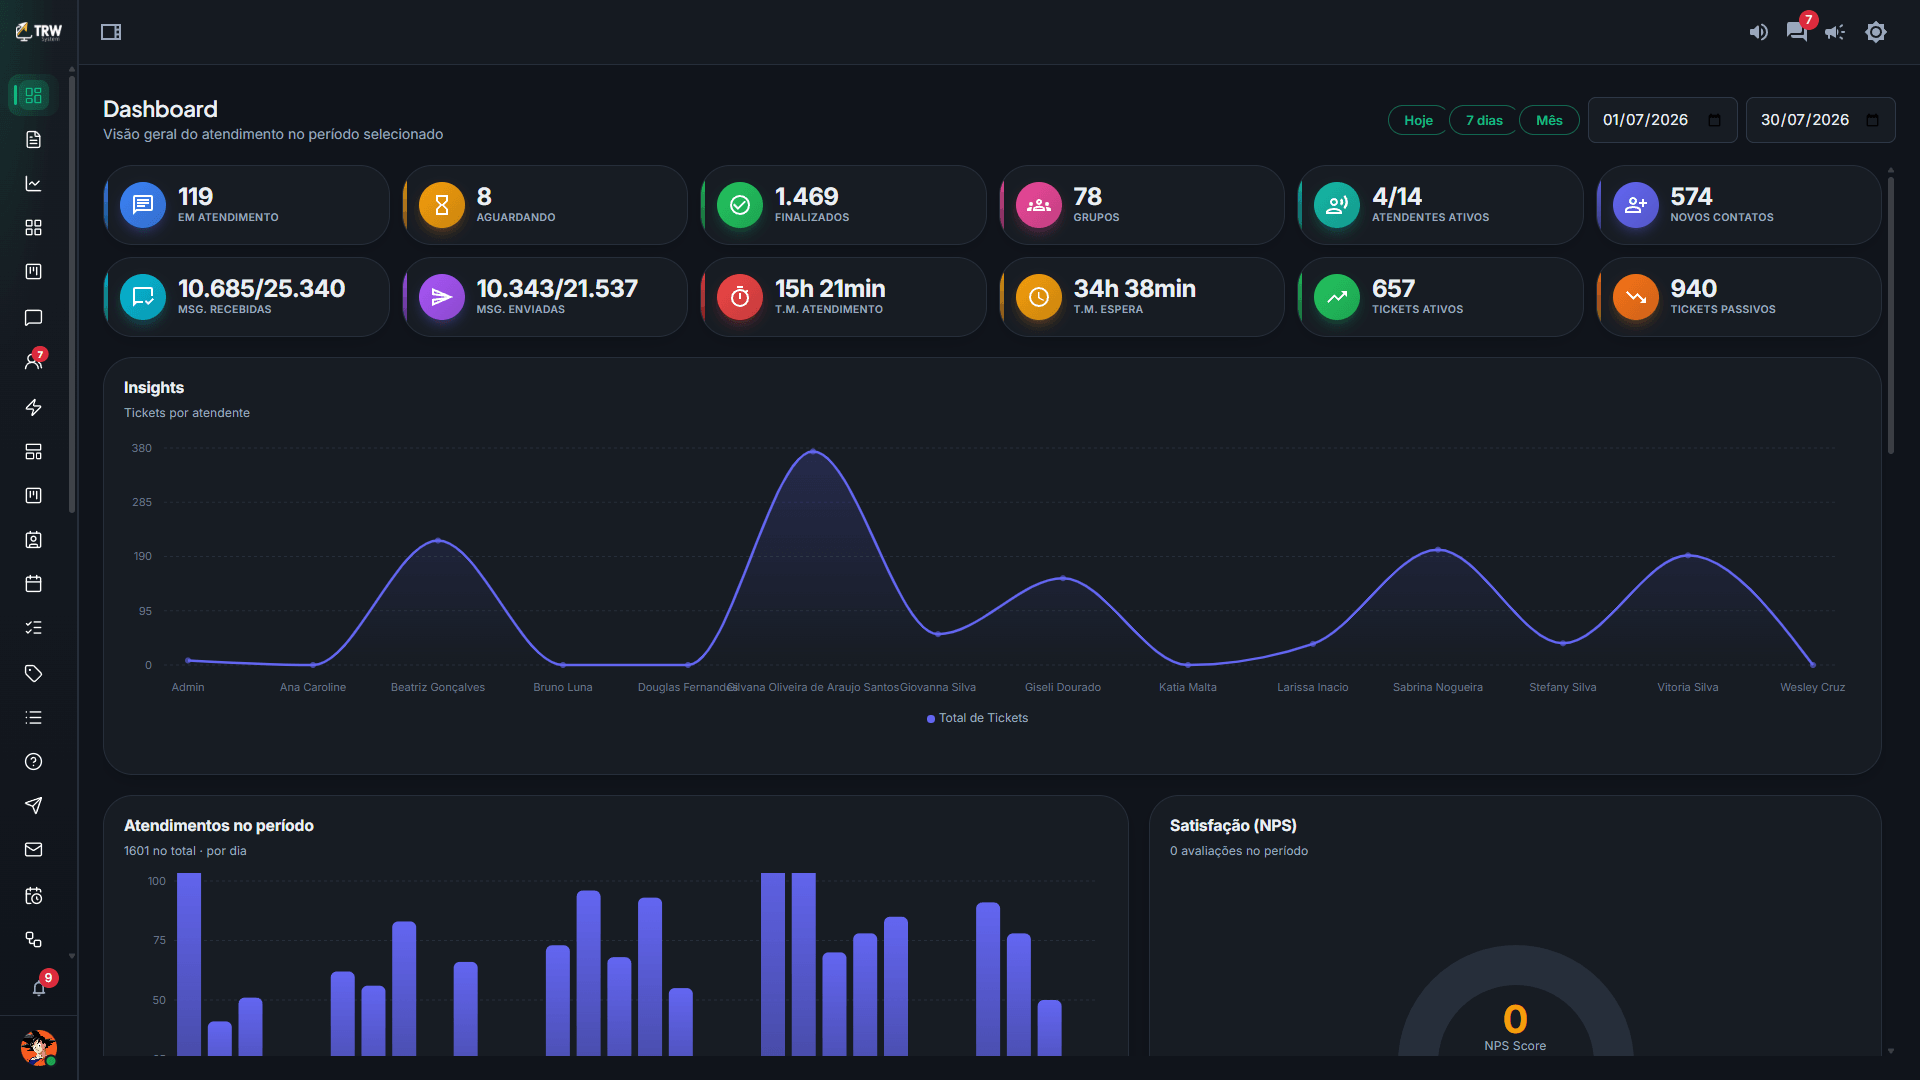Open the 574 Novos Contatos card
Viewport: 1920px width, 1080px height.
[x=1740, y=205]
